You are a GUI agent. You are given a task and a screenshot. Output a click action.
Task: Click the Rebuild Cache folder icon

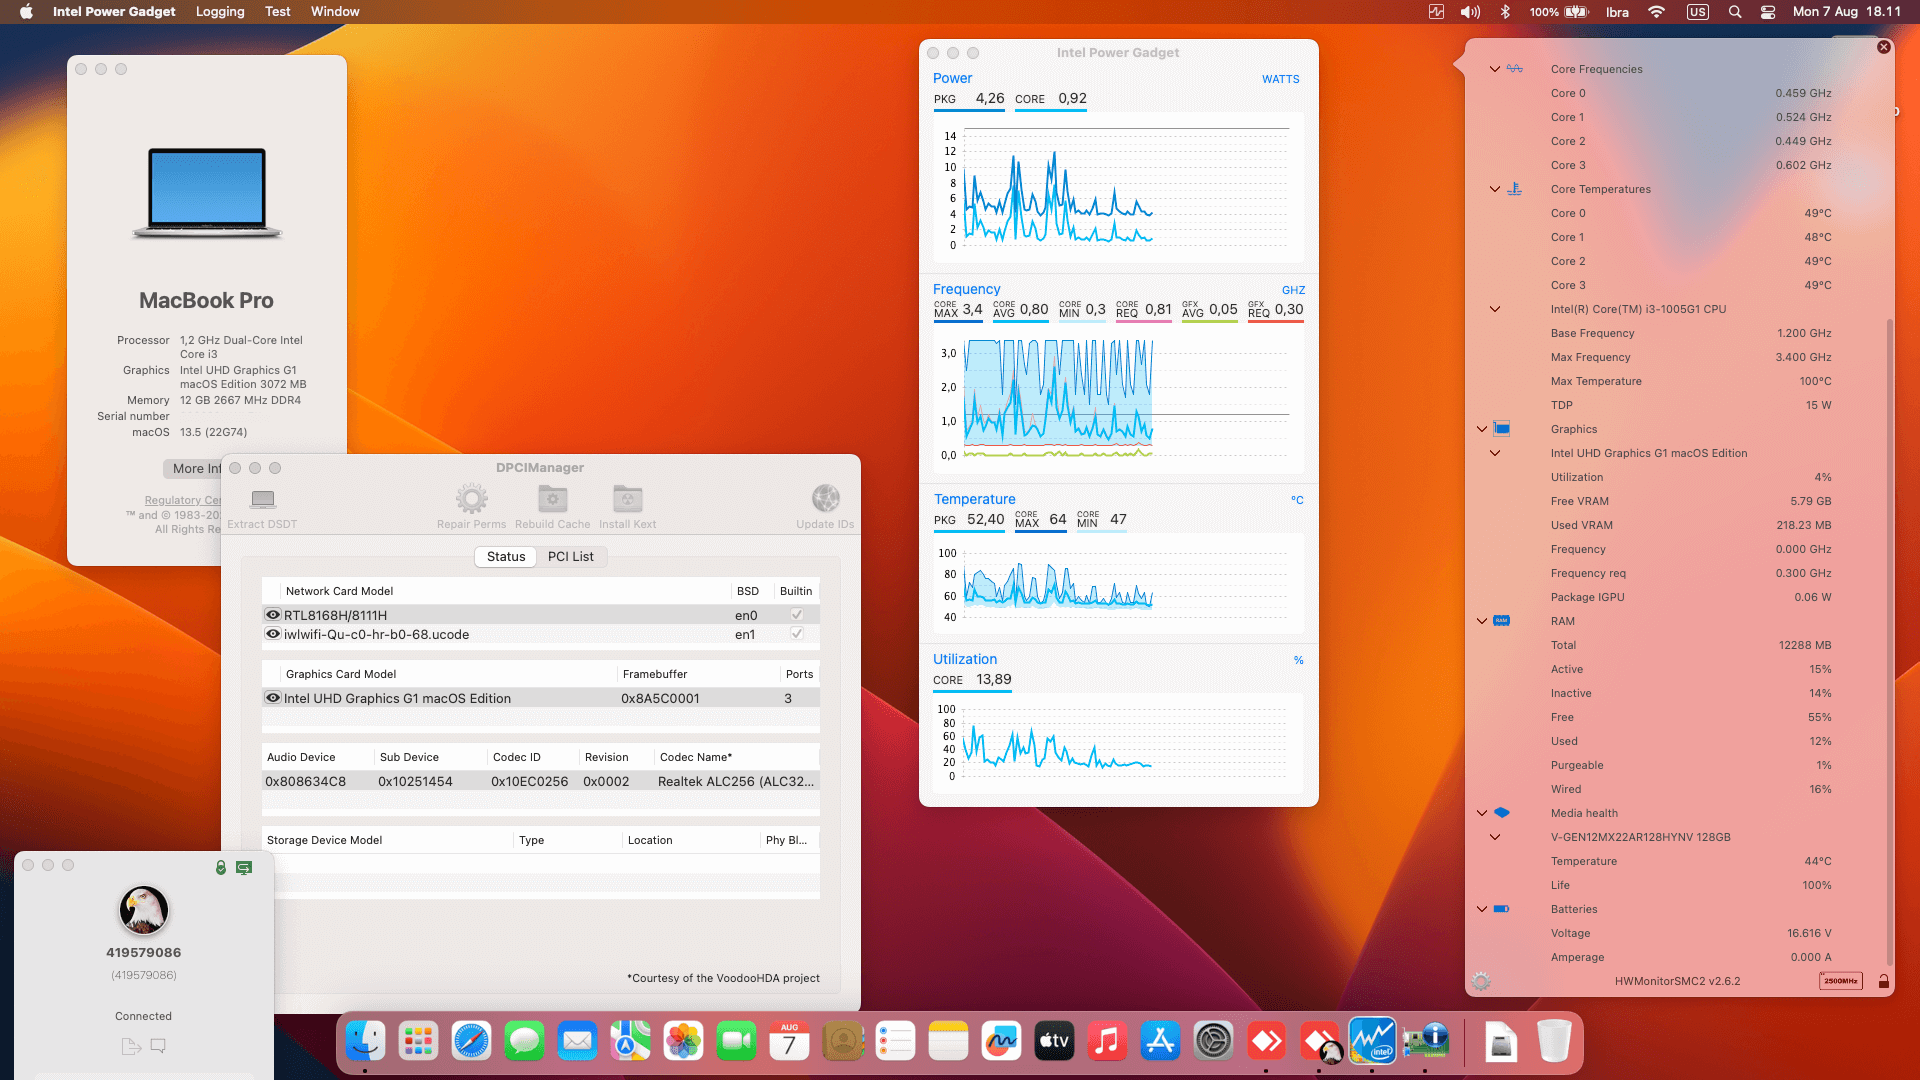tap(552, 498)
